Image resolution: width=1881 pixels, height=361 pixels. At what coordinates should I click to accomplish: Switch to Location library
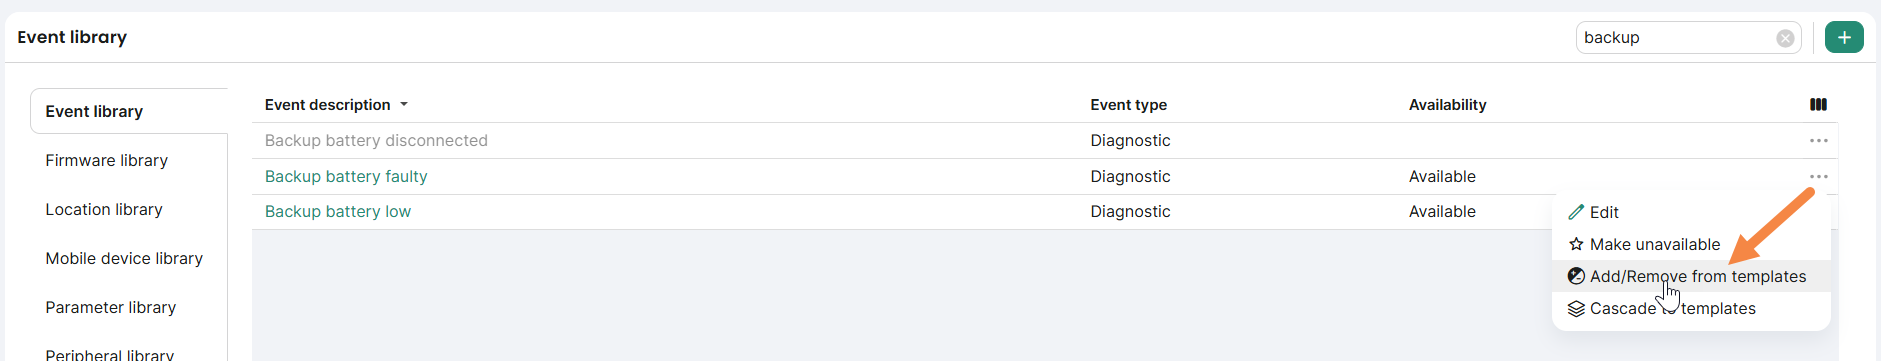(x=104, y=209)
